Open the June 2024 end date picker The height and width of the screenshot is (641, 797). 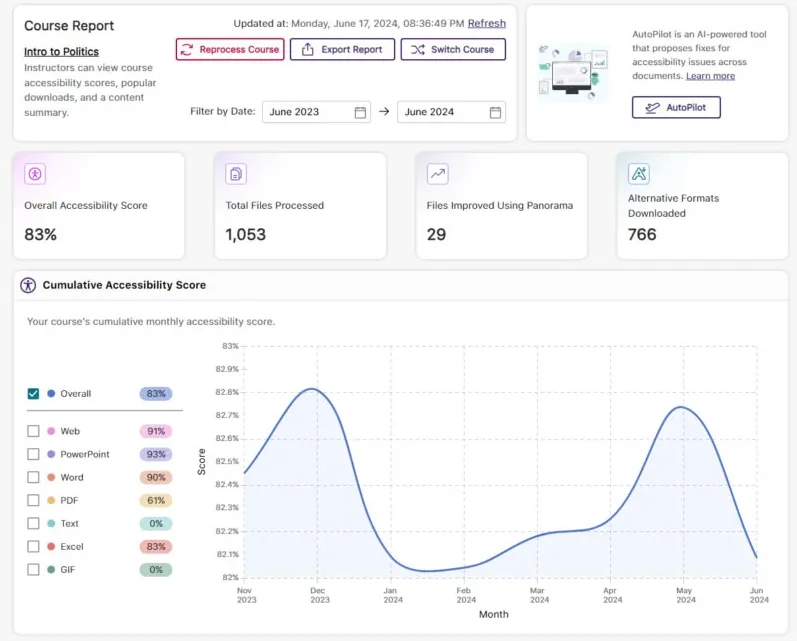coord(441,112)
